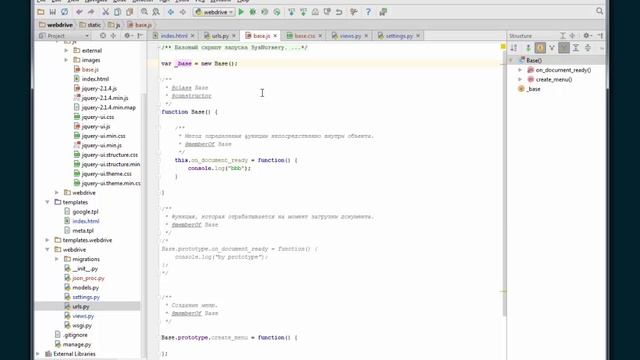The width and height of the screenshot is (640, 360).
Task: Start Debug with the bug icon
Action: [x=253, y=12]
